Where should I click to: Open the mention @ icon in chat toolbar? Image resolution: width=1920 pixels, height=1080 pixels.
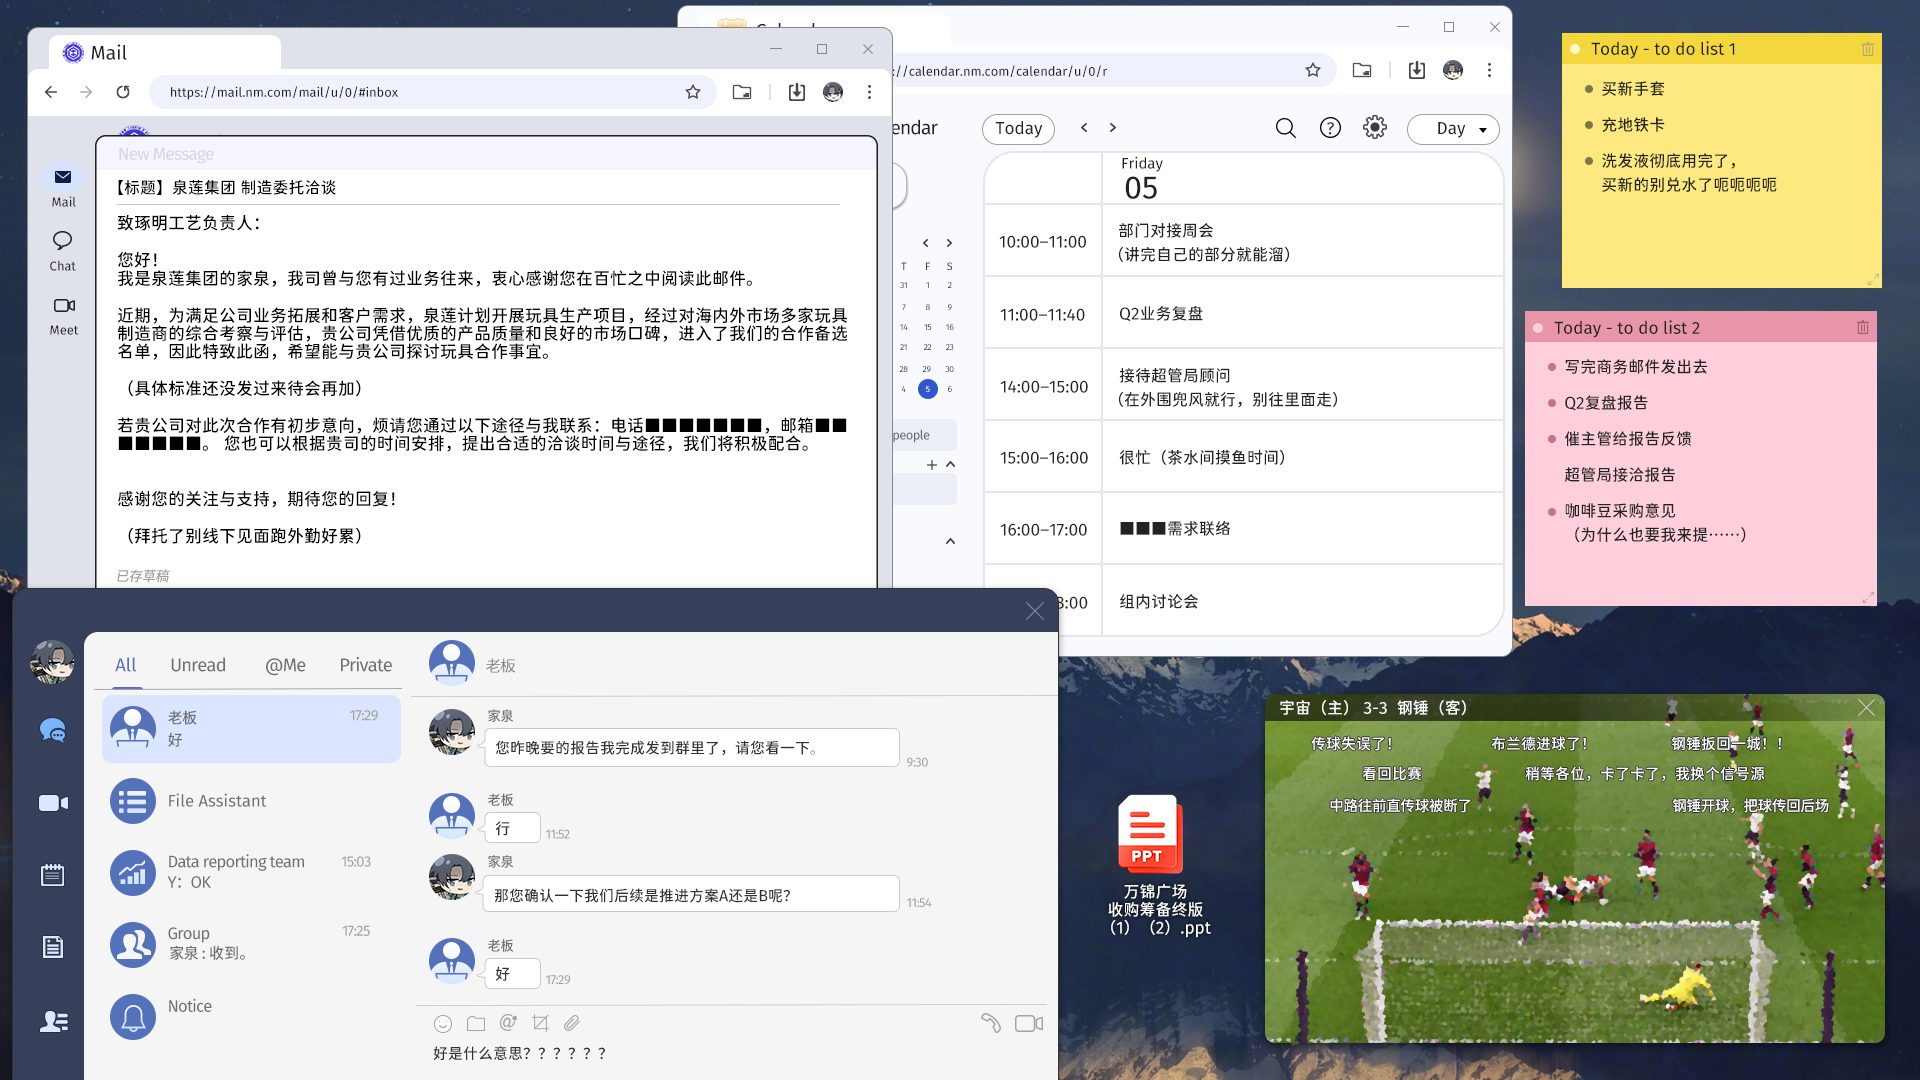click(x=508, y=1023)
